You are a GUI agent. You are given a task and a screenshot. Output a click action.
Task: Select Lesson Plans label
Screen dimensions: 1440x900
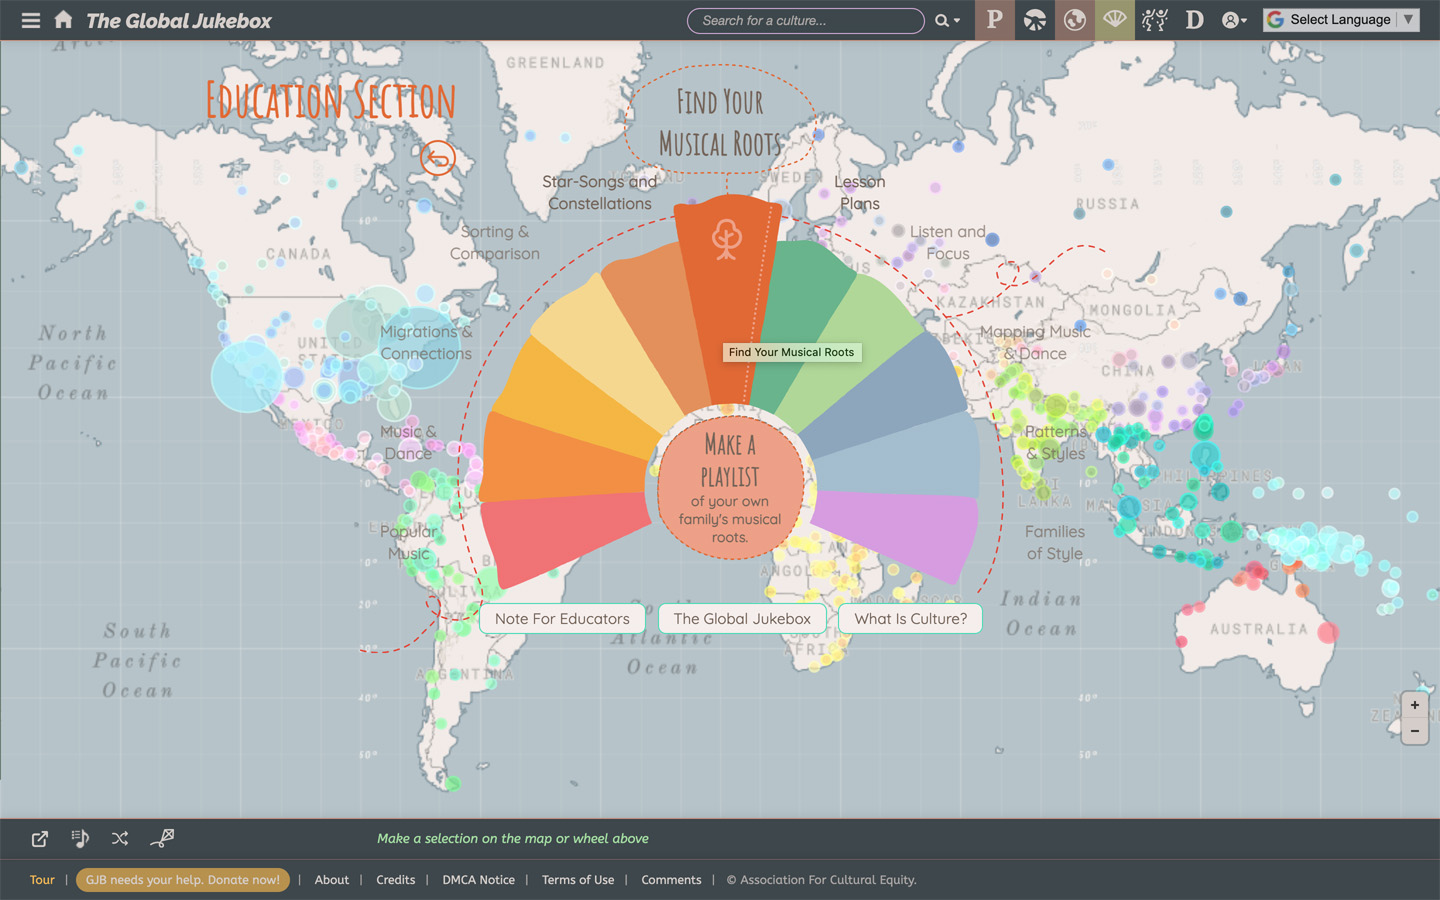[860, 192]
